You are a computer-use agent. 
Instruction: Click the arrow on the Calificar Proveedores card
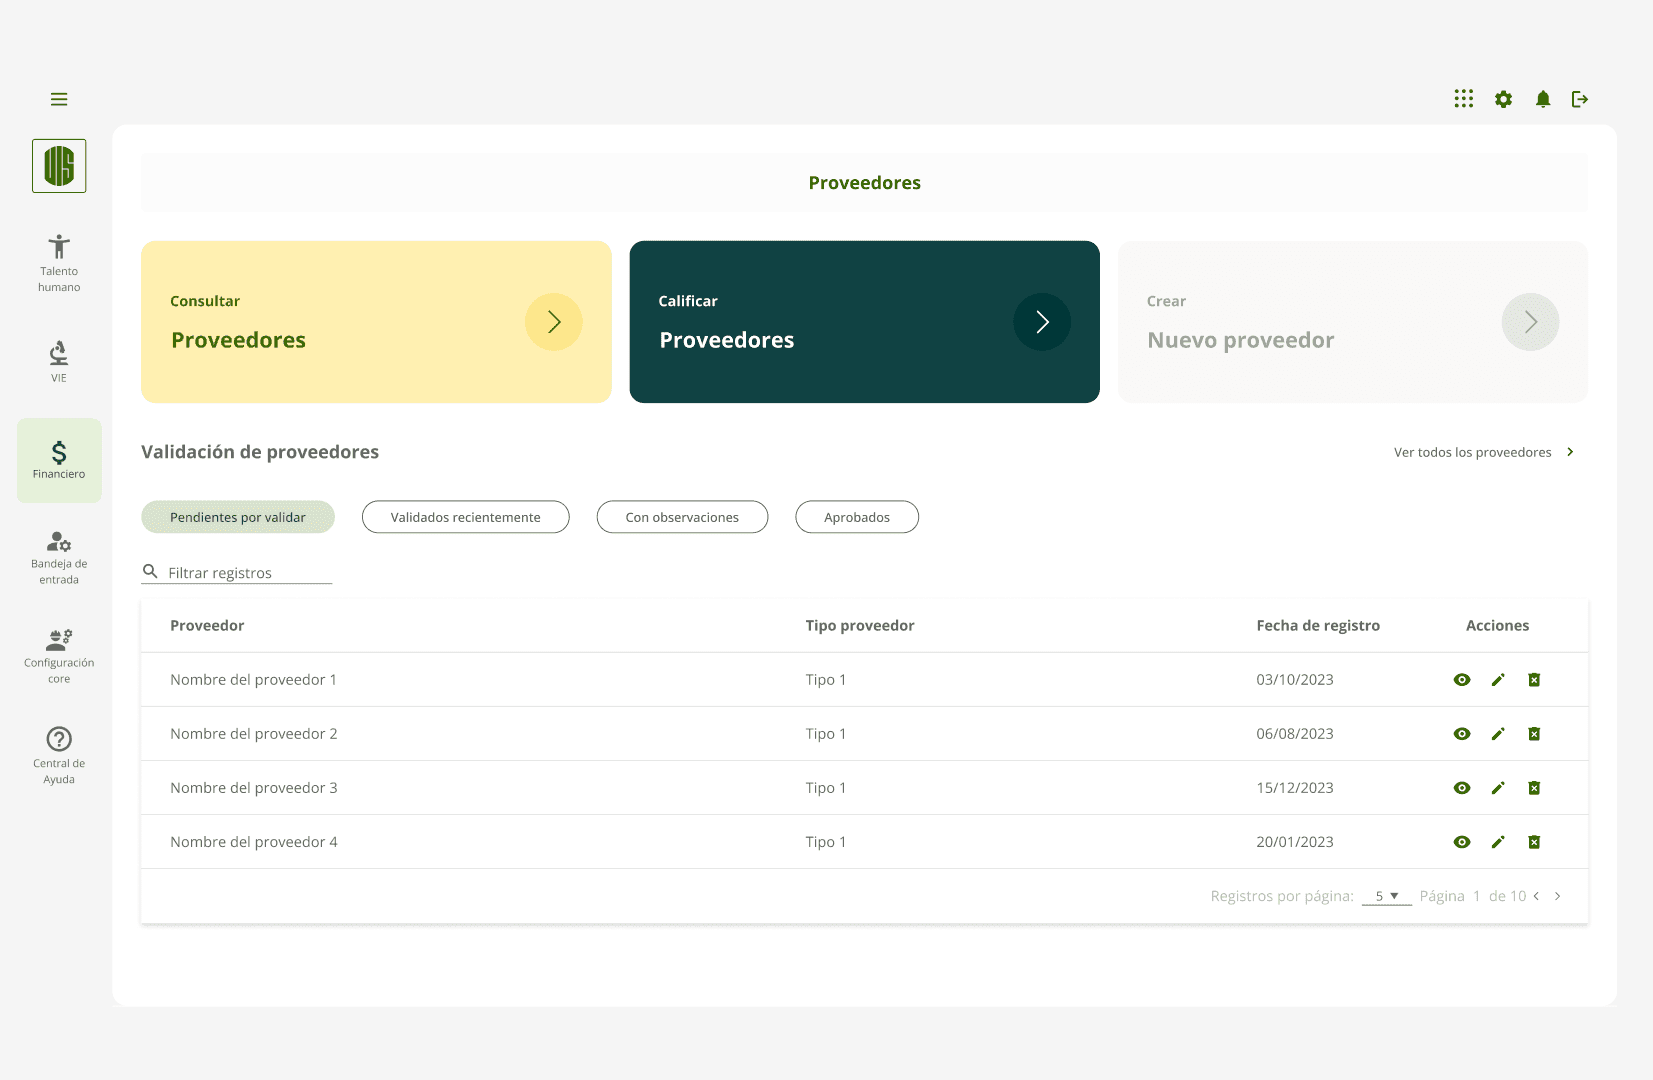pos(1042,322)
